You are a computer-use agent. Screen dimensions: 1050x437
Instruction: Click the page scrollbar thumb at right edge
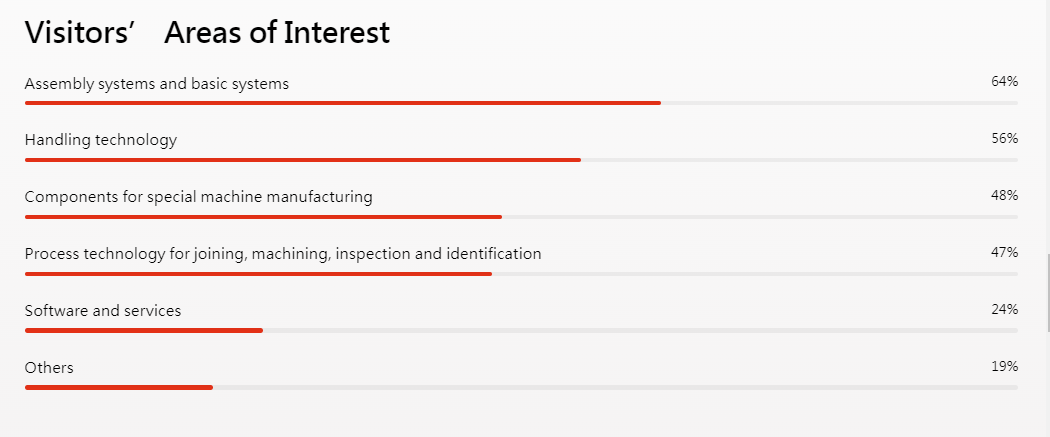1047,292
